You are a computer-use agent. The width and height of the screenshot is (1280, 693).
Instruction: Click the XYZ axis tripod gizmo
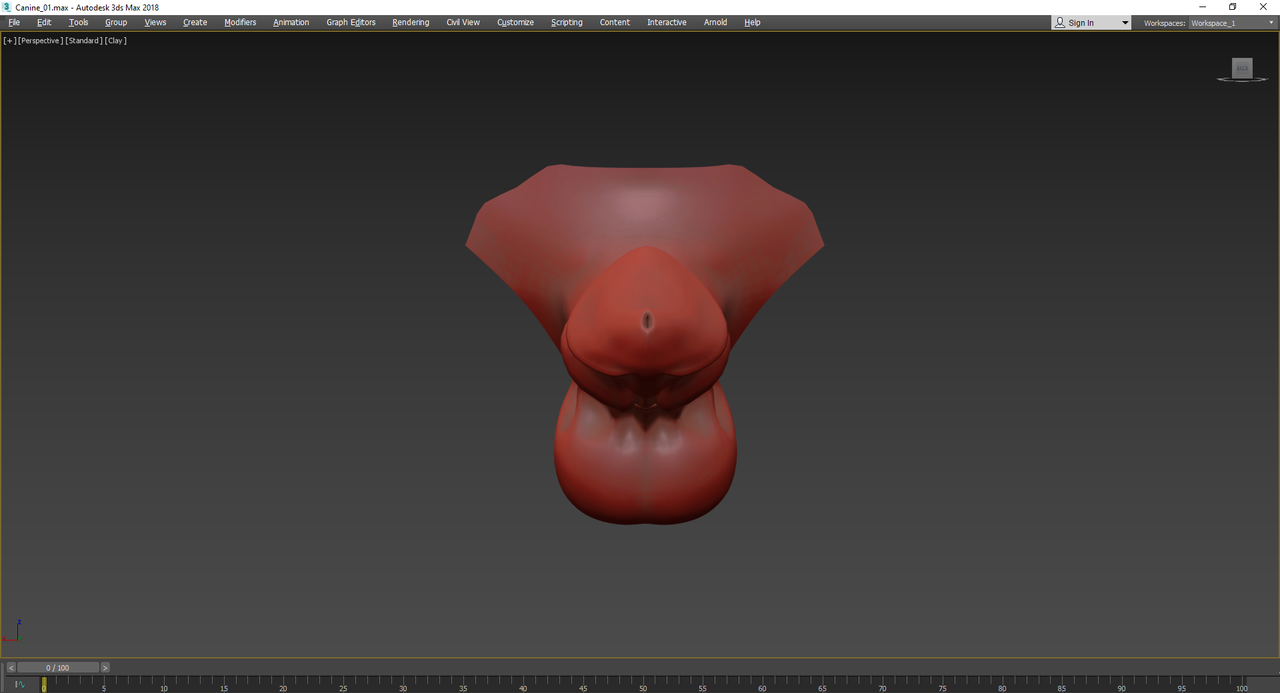(x=12, y=632)
